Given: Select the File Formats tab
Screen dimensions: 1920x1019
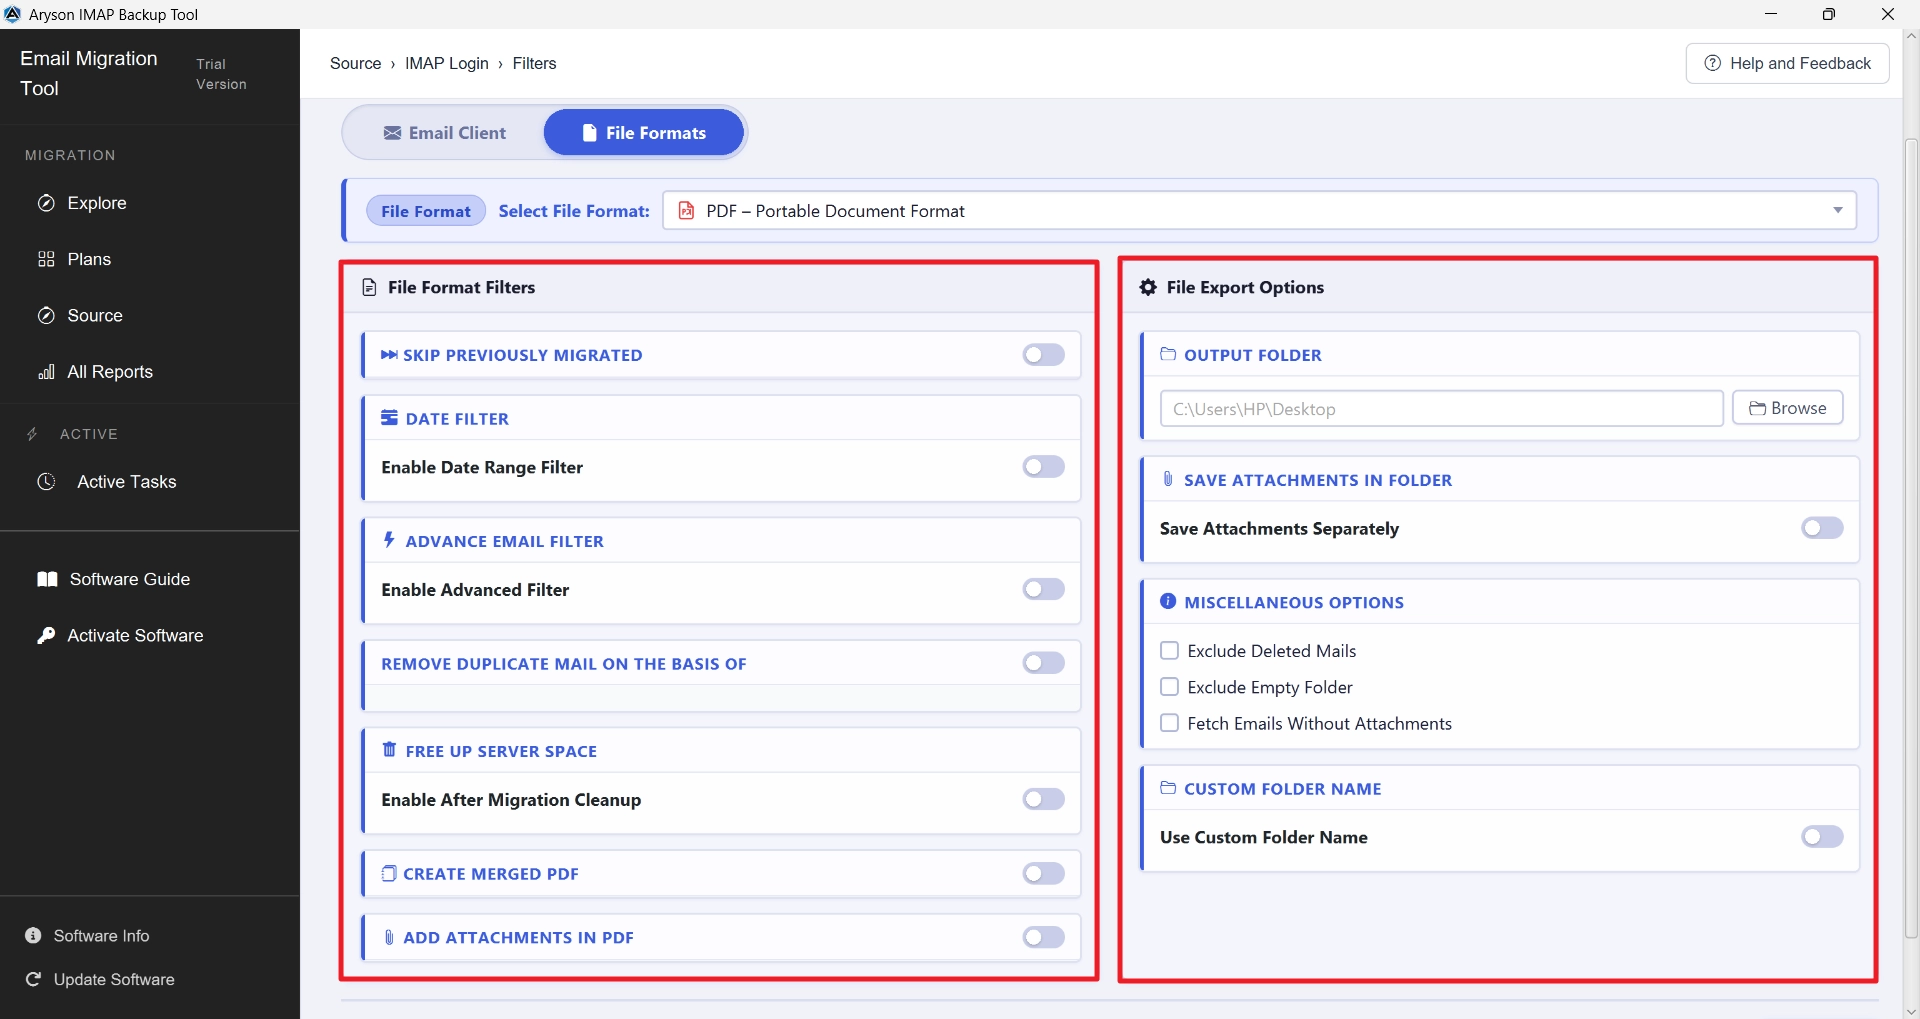Looking at the screenshot, I should (644, 133).
